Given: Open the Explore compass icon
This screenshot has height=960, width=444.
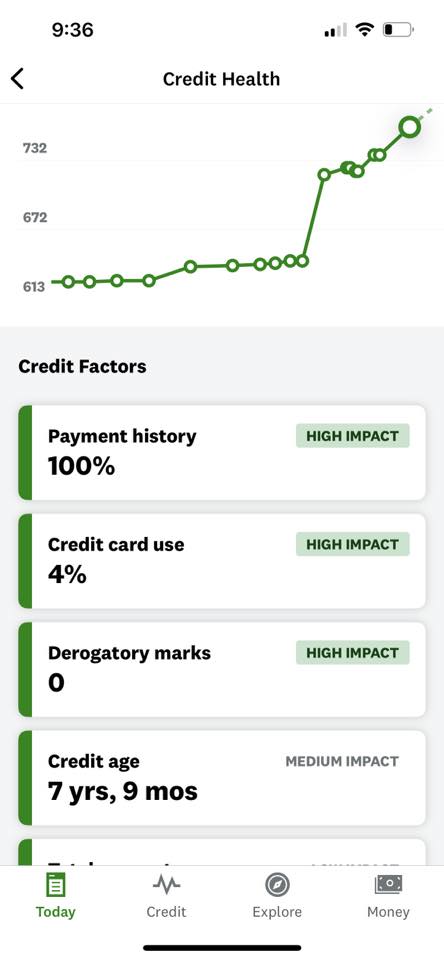Looking at the screenshot, I should pos(277,885).
